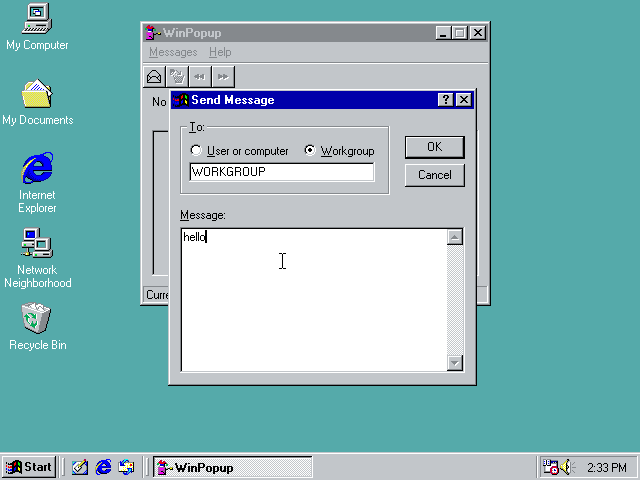Viewport: 640px width, 480px height.
Task: Launch Internet Explorer from quick launch bar
Action: pyautogui.click(x=103, y=467)
